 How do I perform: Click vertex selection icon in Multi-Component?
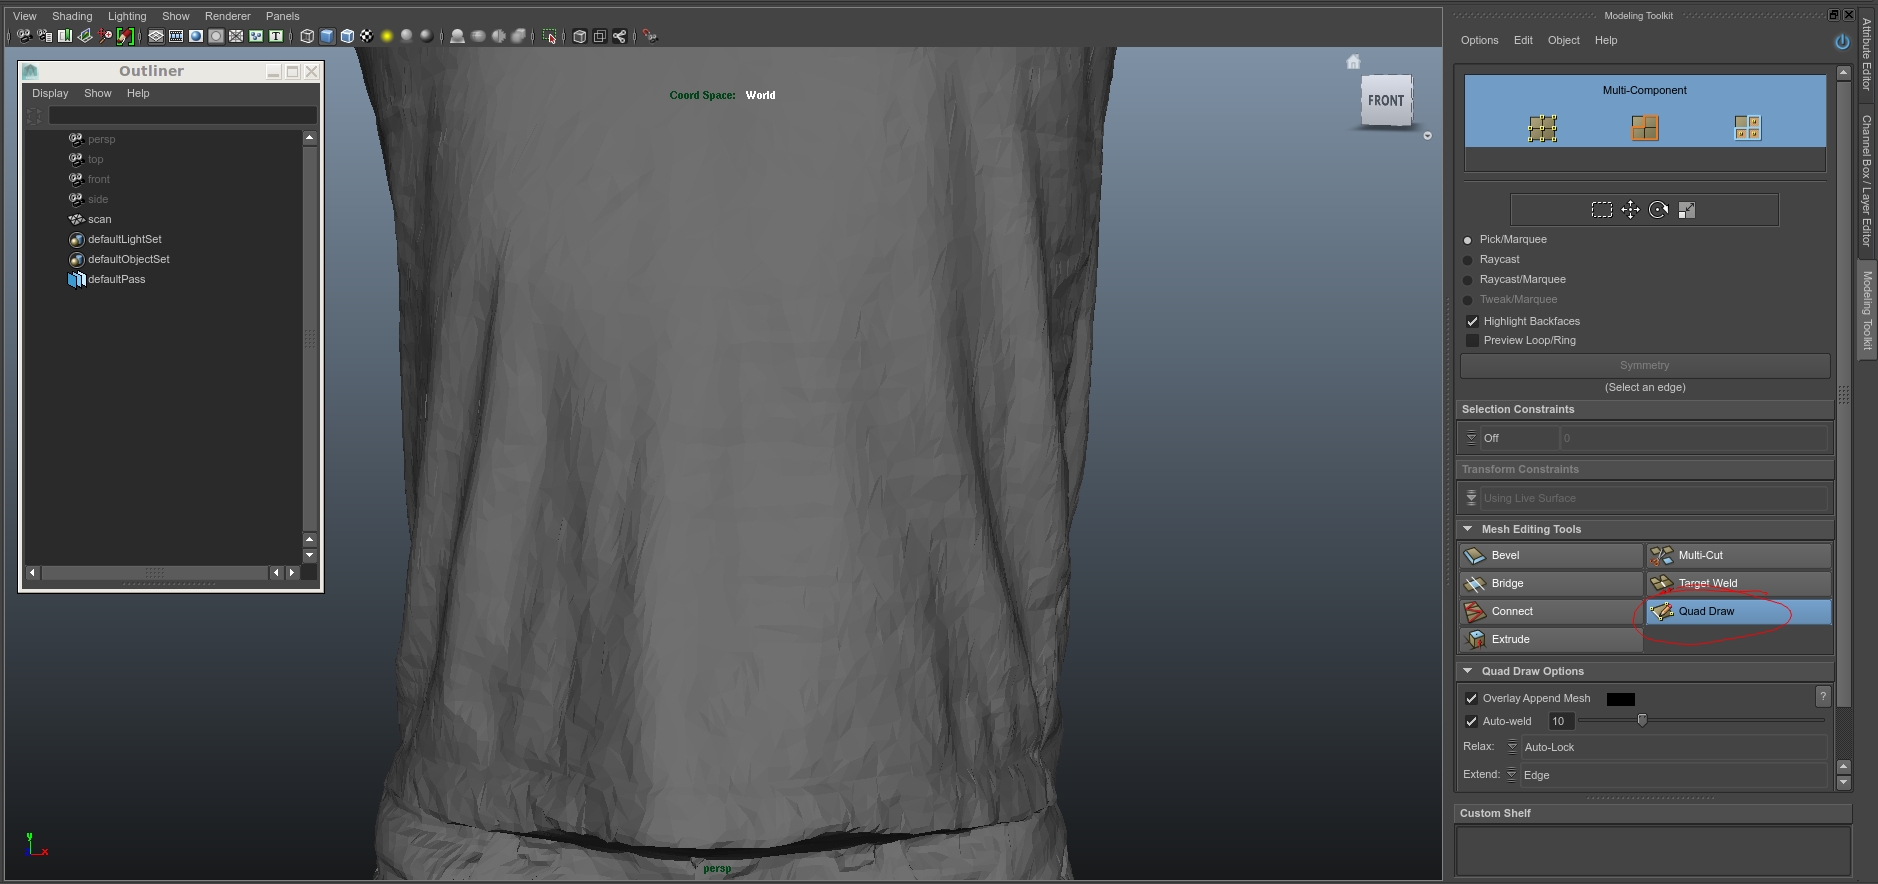[x=1543, y=128]
